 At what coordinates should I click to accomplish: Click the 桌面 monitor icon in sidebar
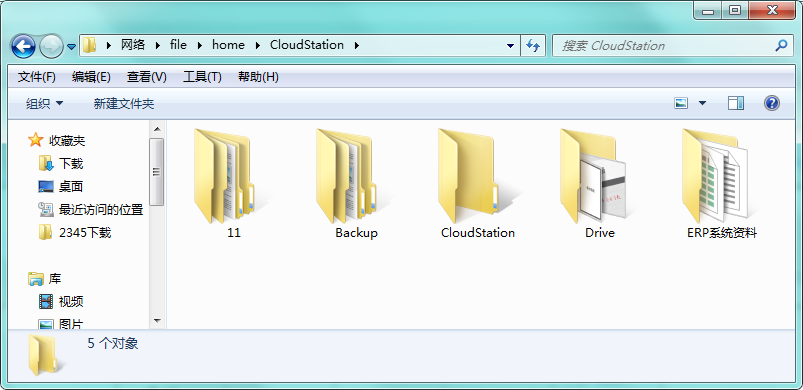click(x=46, y=187)
